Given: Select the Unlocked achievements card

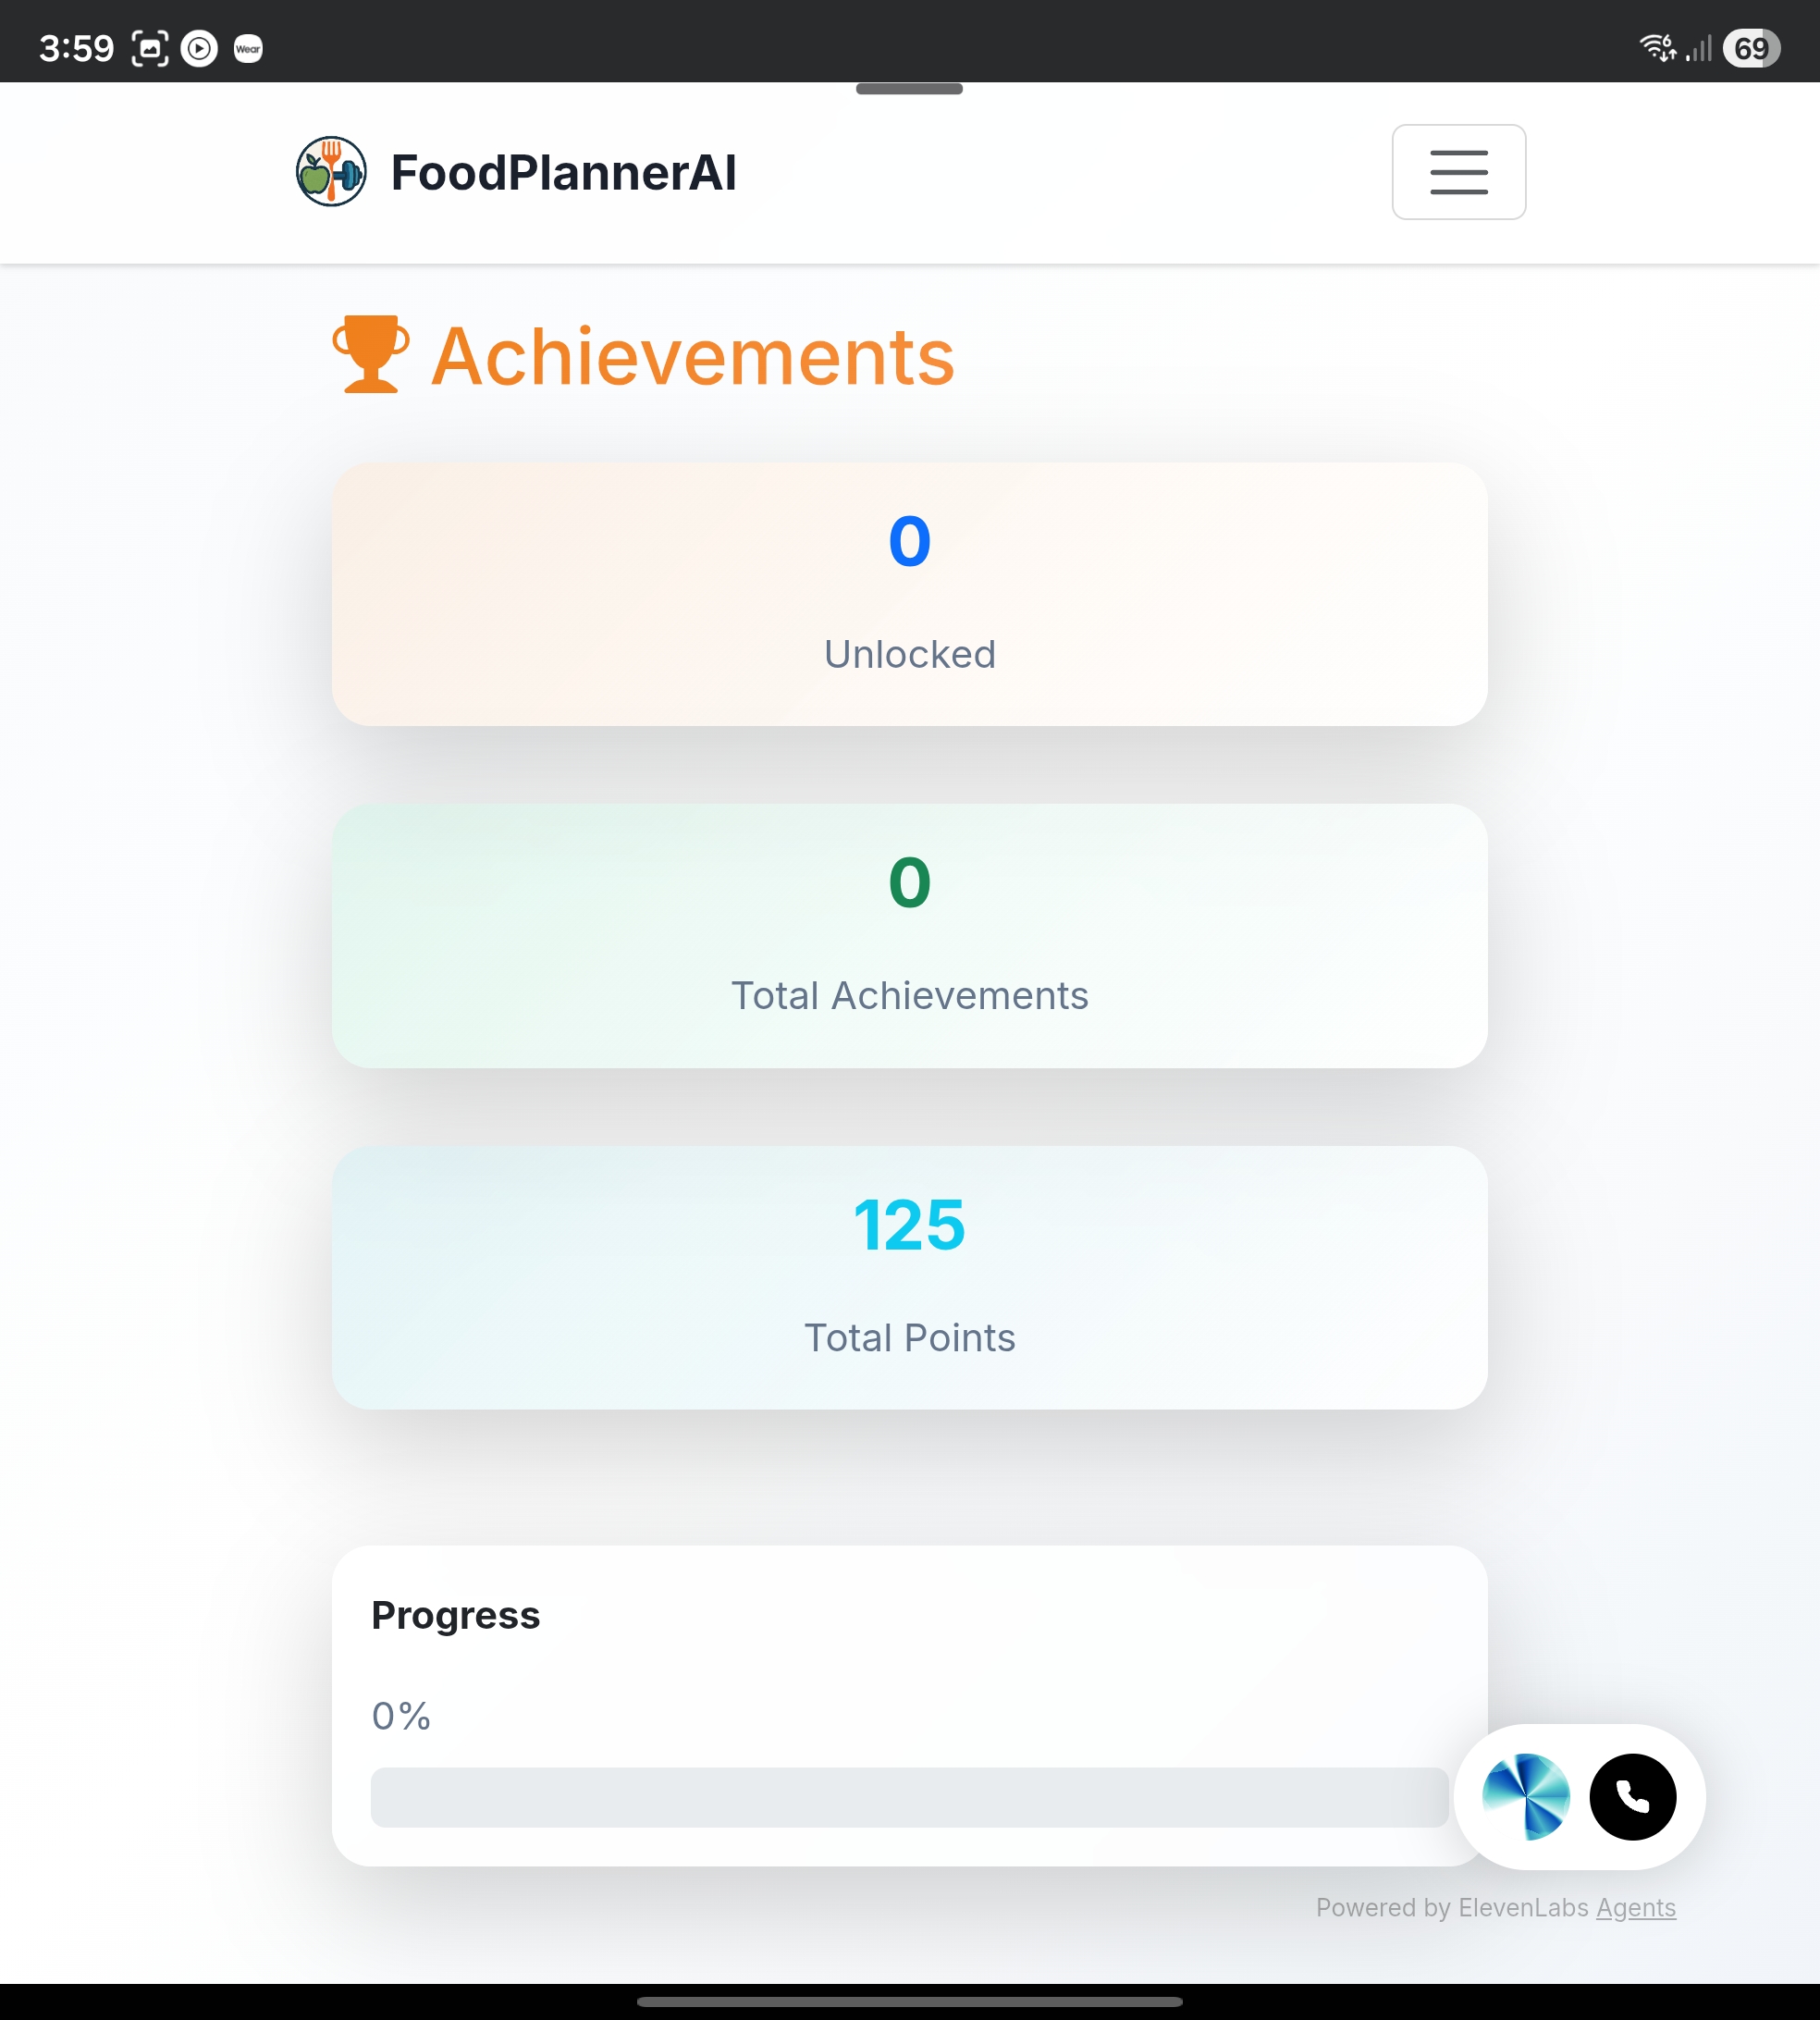Looking at the screenshot, I should point(909,595).
